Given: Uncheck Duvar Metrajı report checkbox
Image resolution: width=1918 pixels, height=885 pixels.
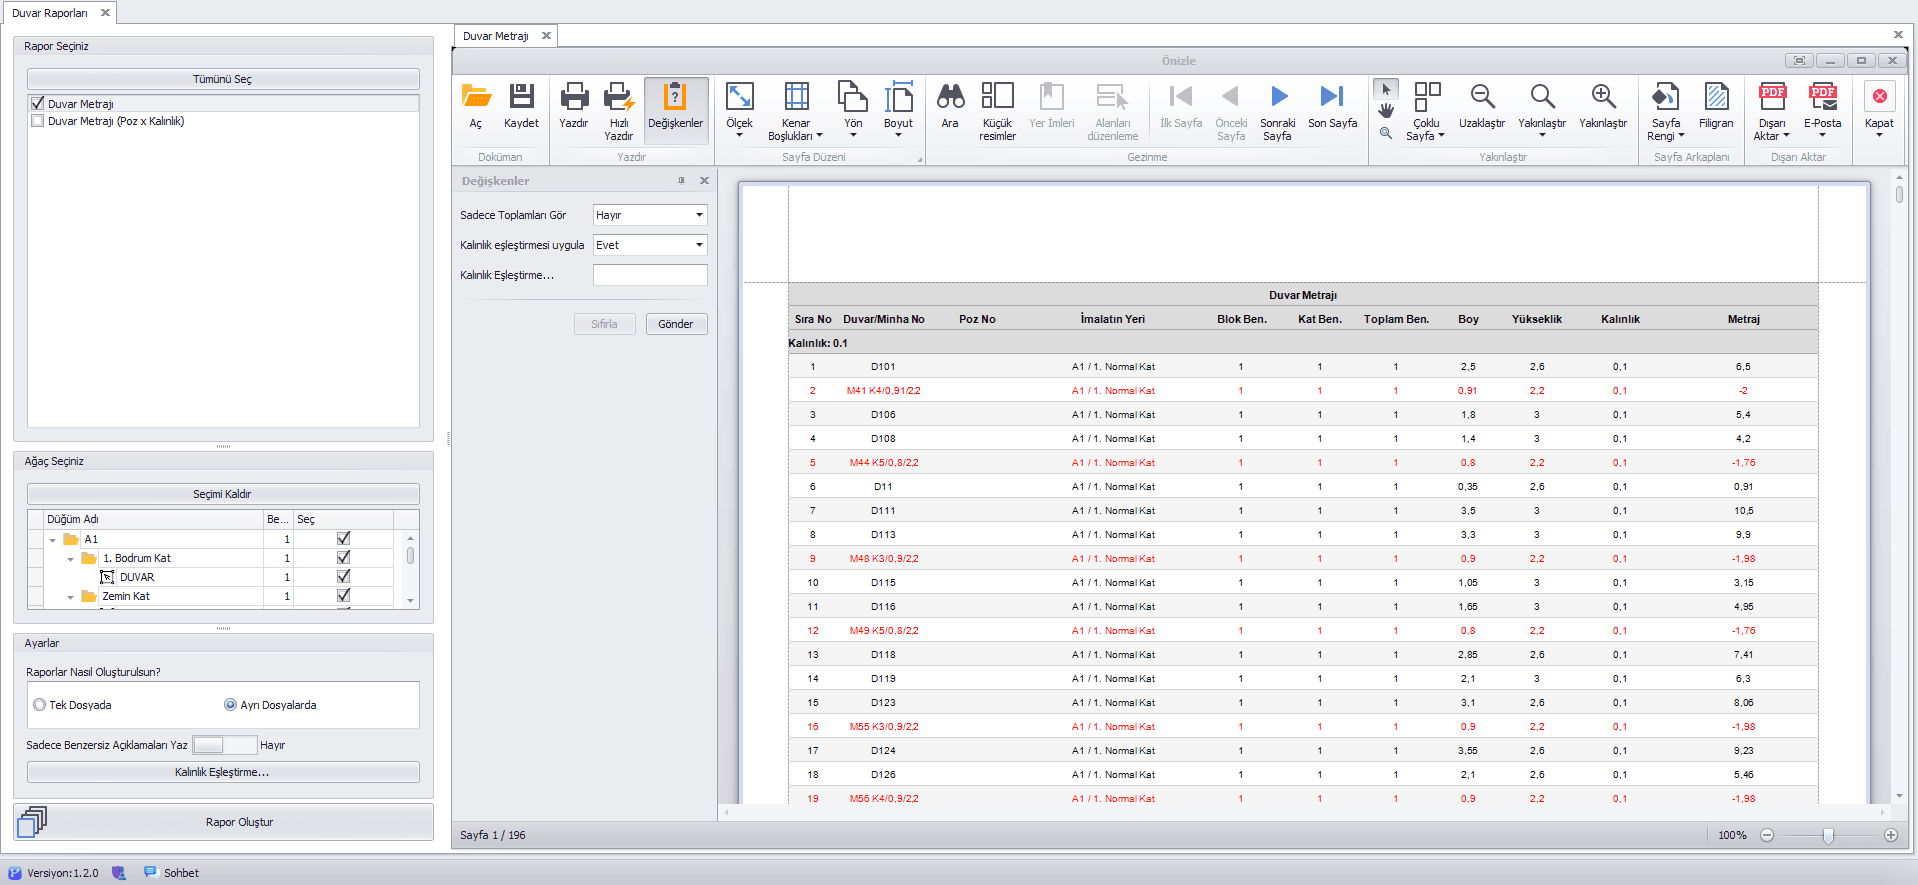Looking at the screenshot, I should [38, 103].
